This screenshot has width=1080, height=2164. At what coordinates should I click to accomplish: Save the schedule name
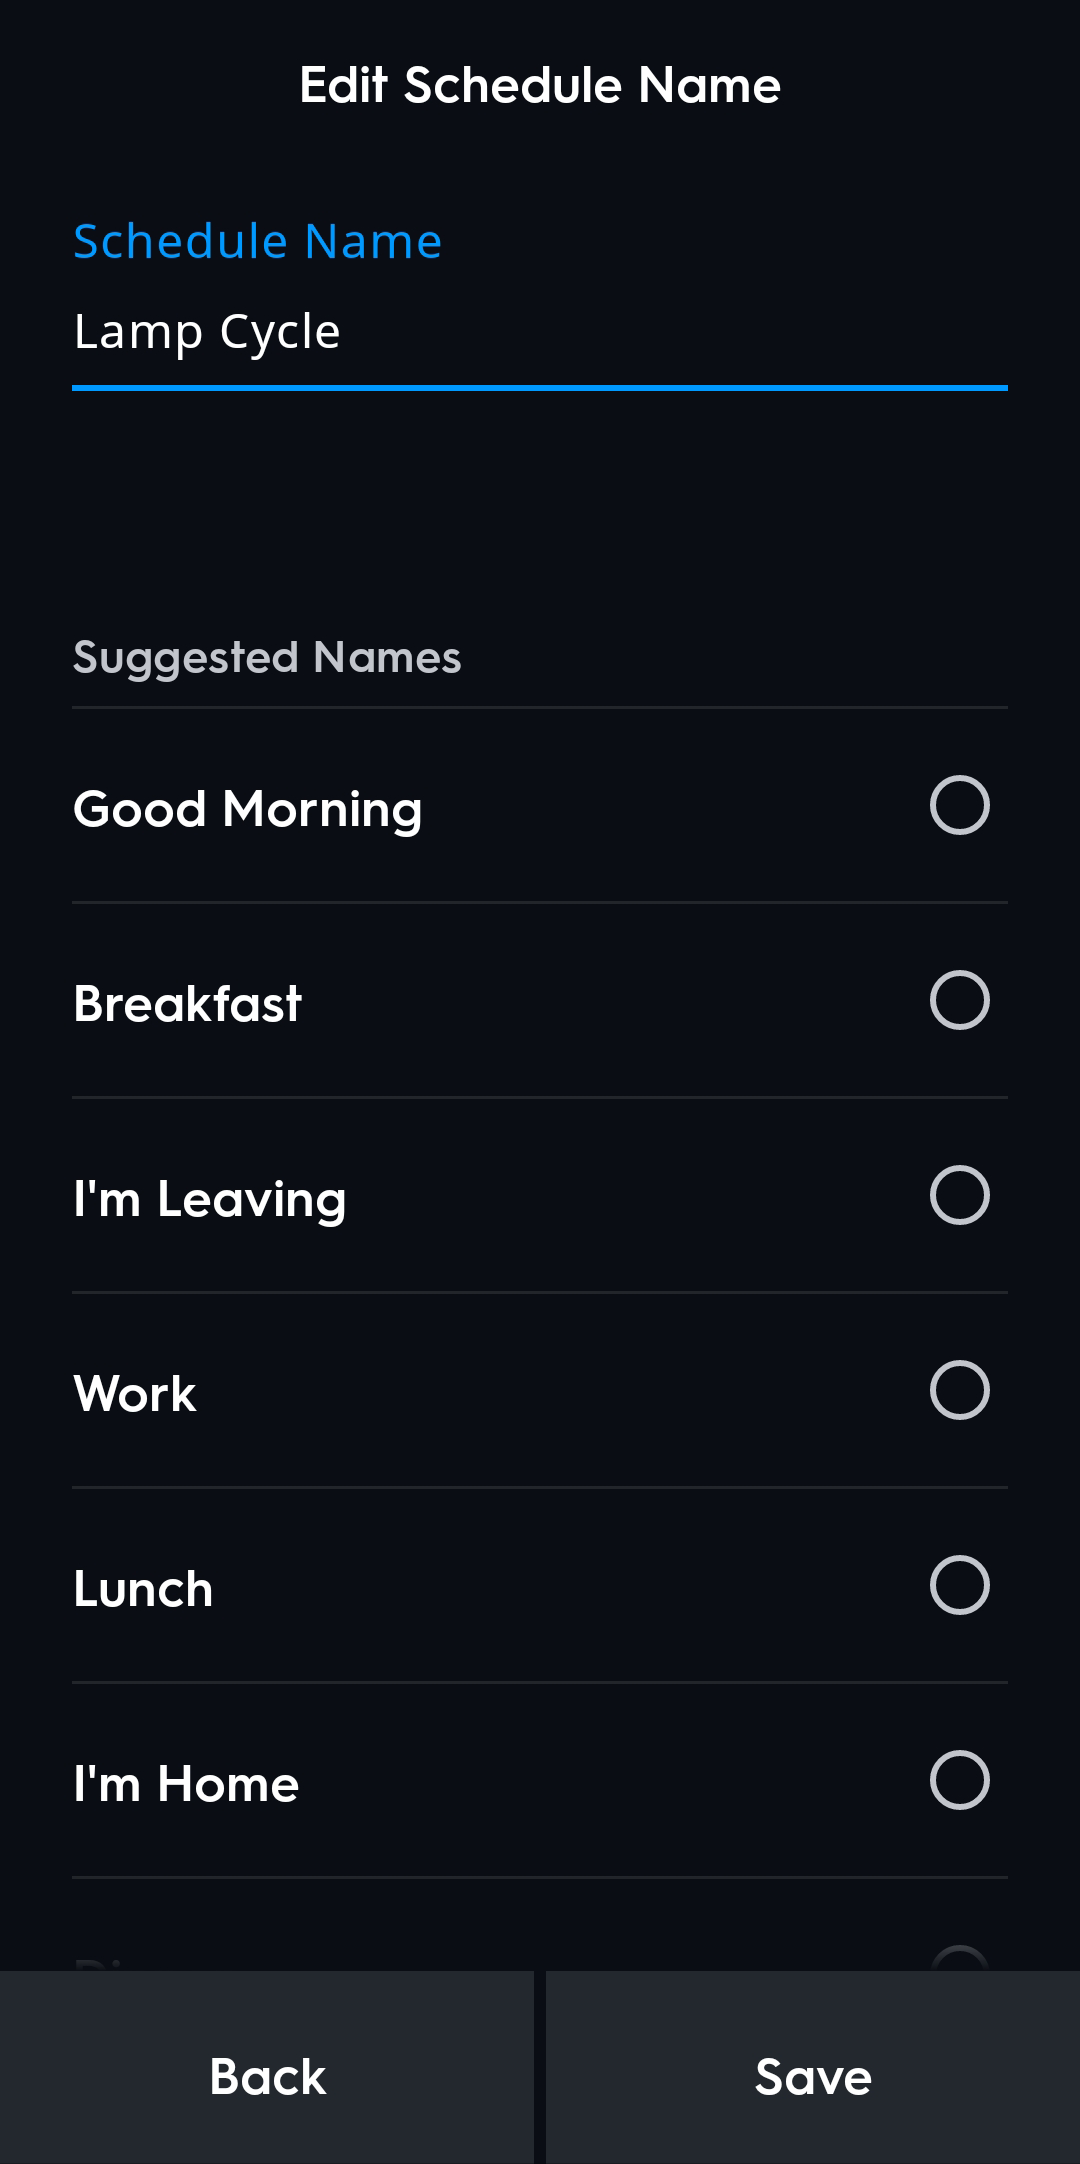[x=813, y=2077]
